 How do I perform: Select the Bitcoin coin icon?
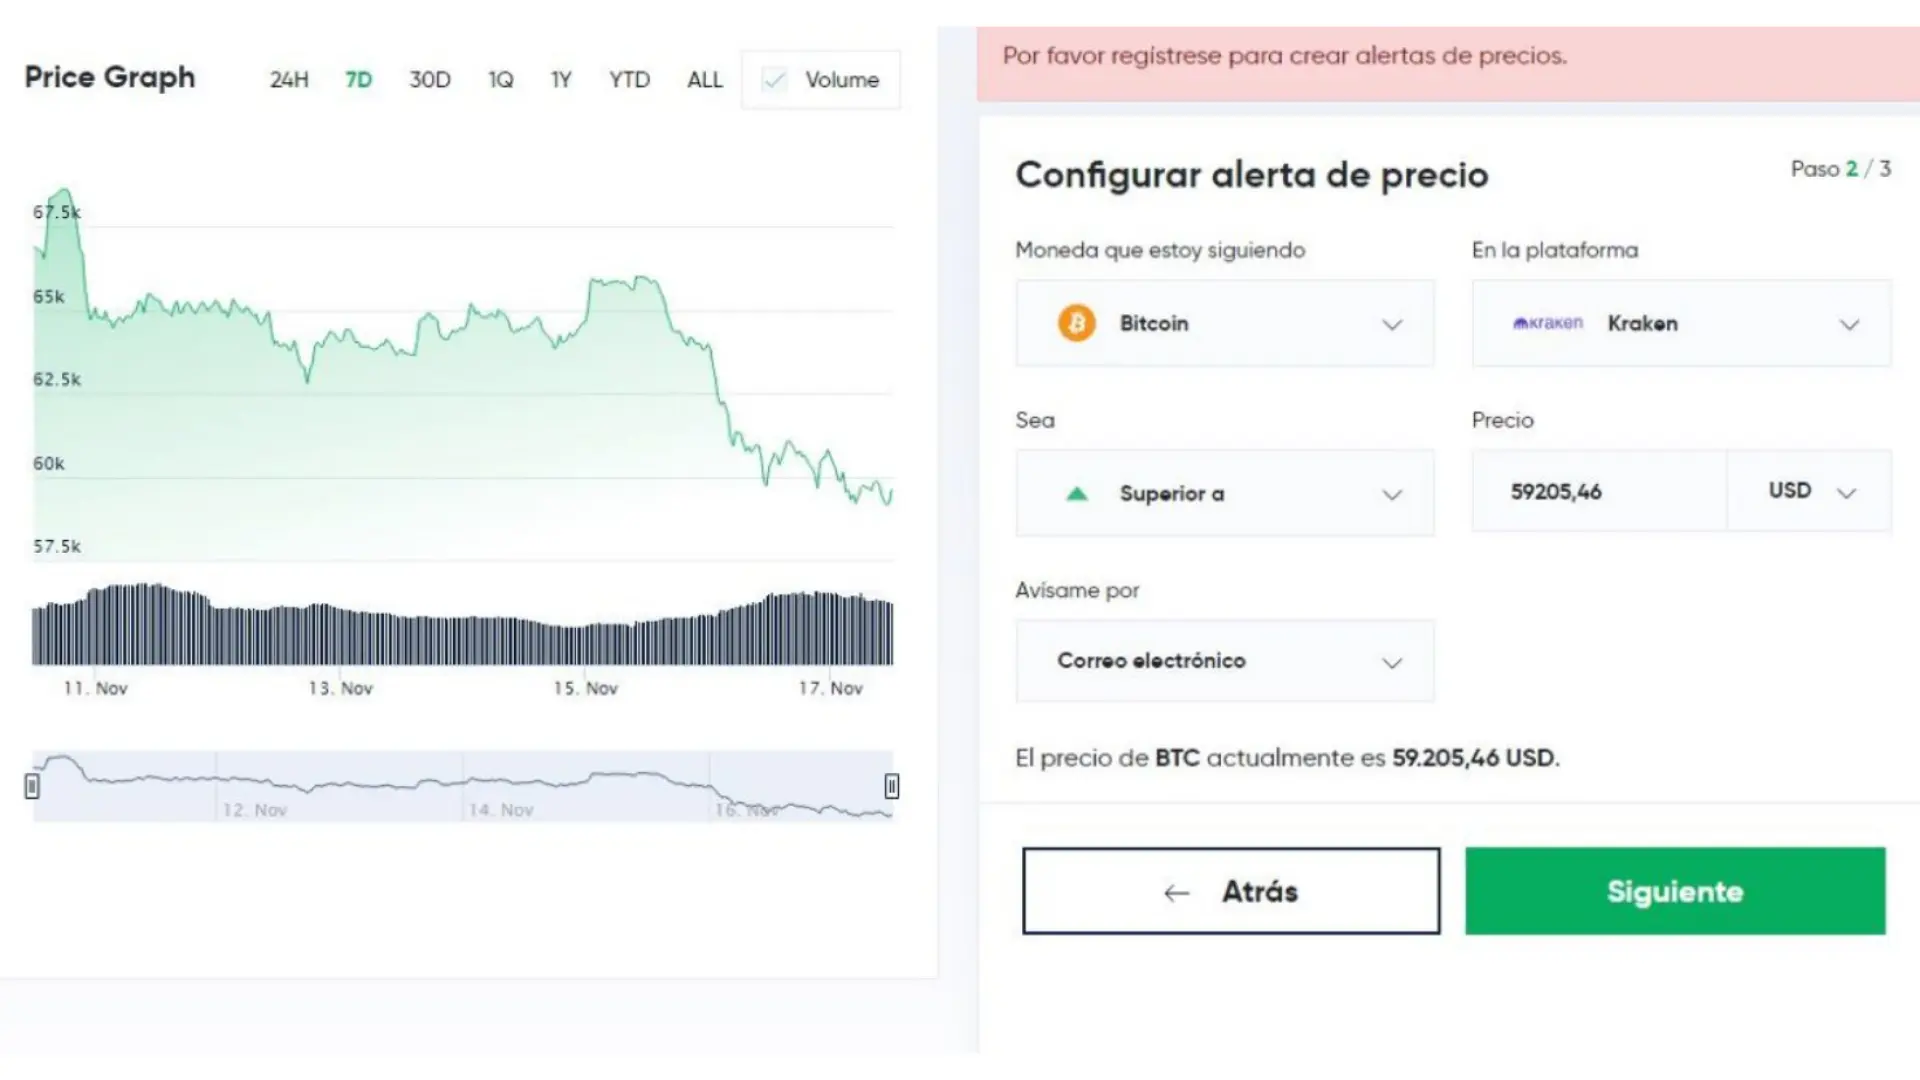coord(1076,323)
